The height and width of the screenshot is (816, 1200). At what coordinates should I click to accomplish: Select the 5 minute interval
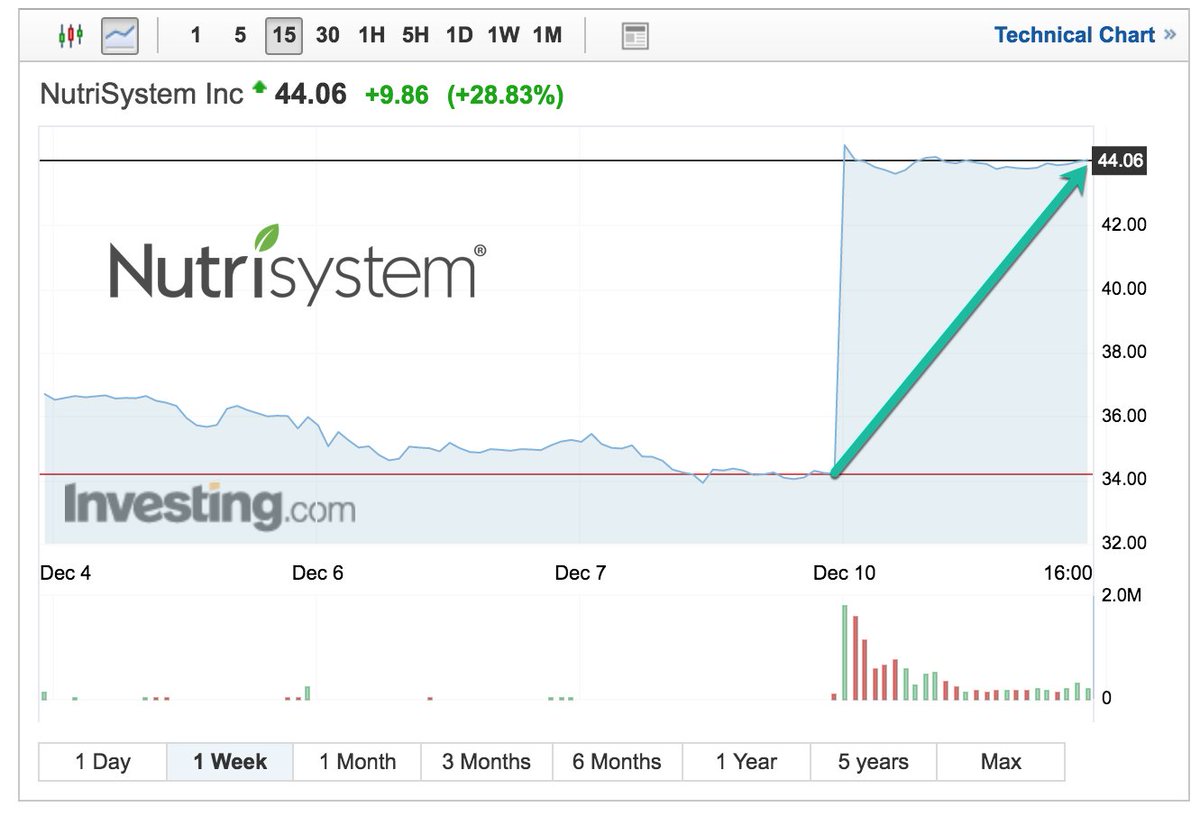tap(240, 36)
